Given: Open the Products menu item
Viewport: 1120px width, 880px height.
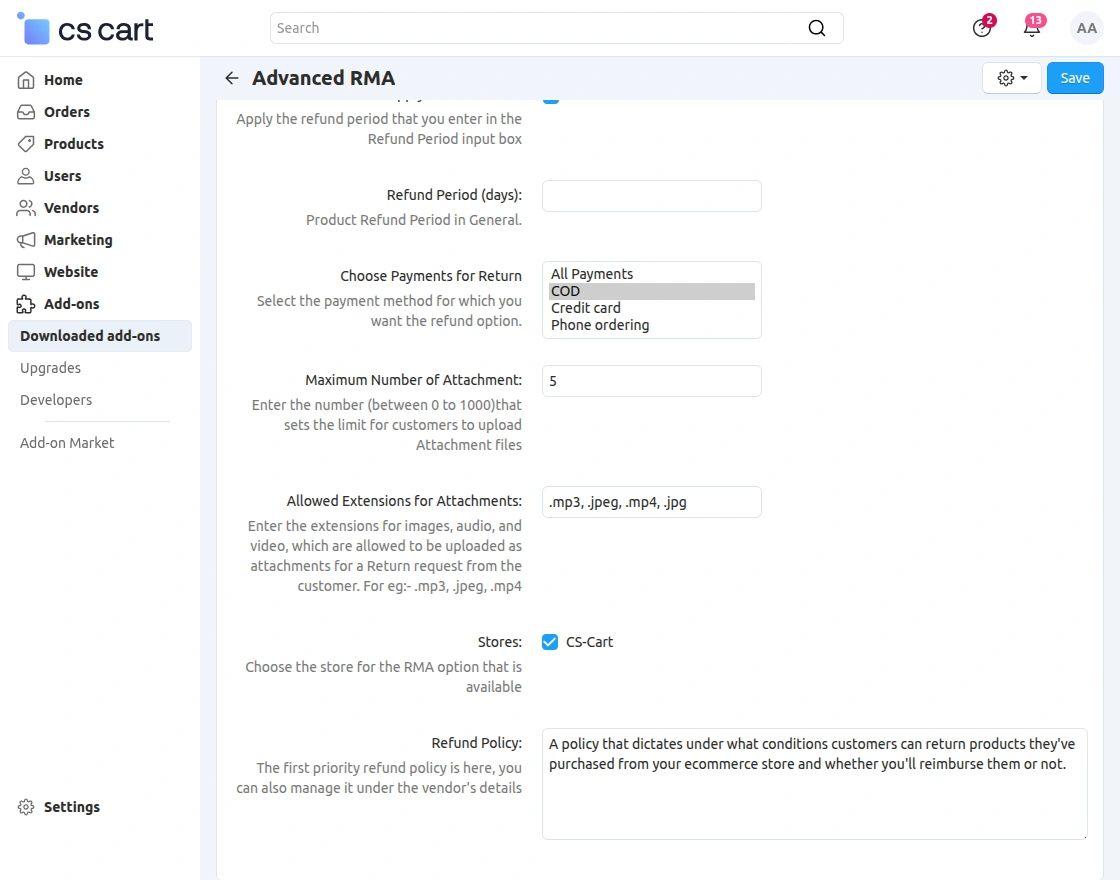Looking at the screenshot, I should (73, 144).
